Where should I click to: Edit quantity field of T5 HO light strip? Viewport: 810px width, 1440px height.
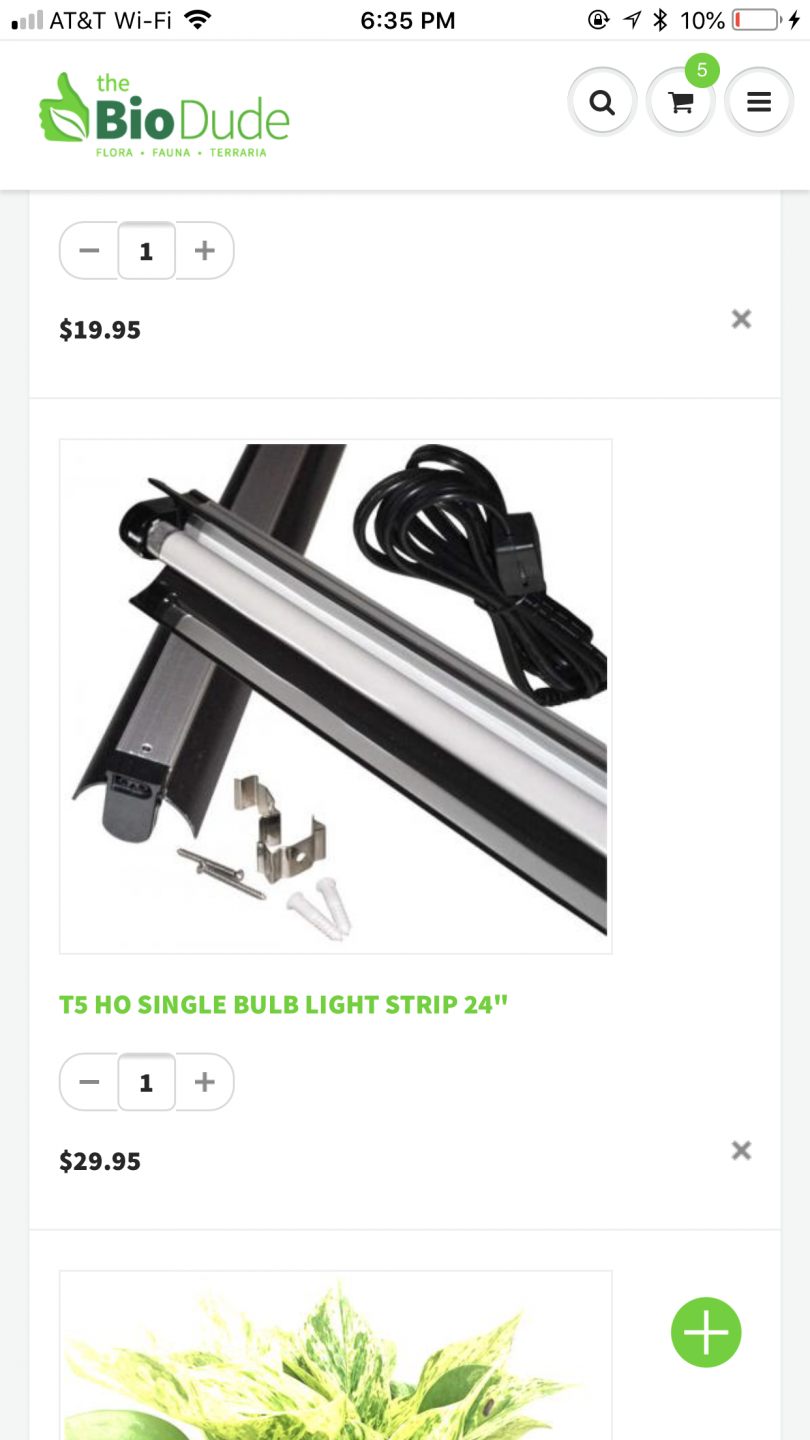tap(146, 1082)
